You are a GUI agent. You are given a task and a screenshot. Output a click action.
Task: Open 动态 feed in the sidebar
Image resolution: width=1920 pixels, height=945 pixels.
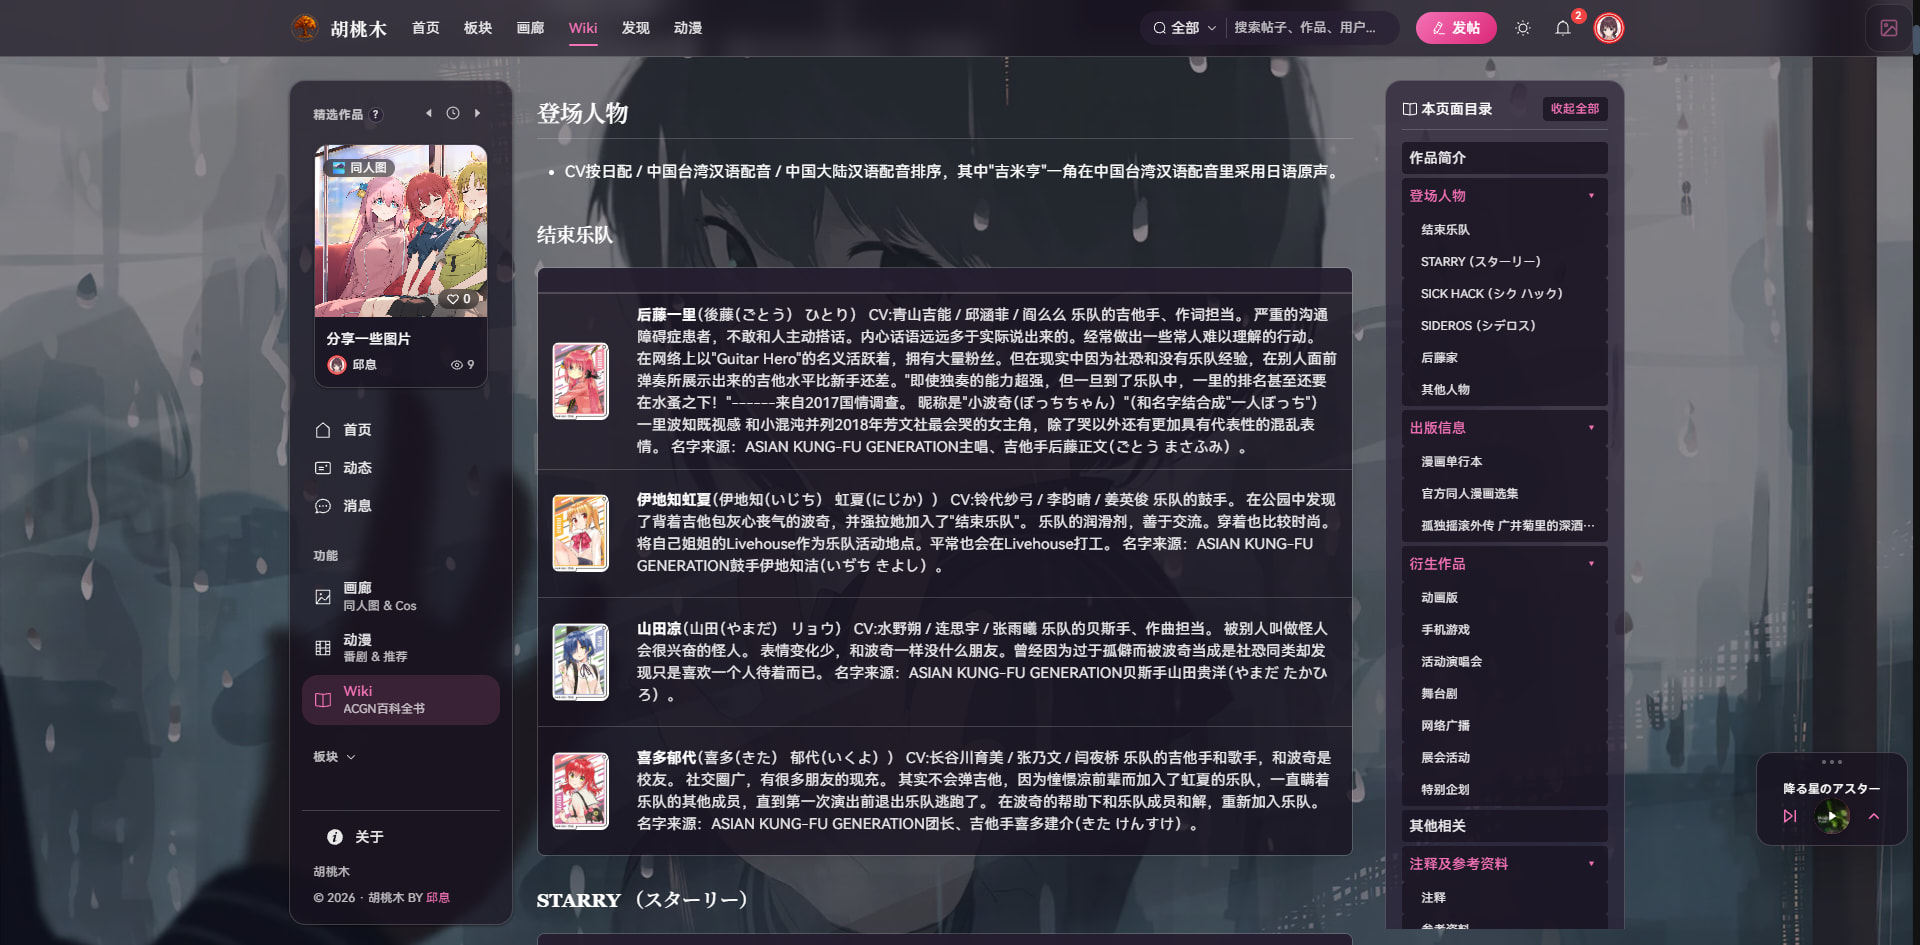point(400,468)
